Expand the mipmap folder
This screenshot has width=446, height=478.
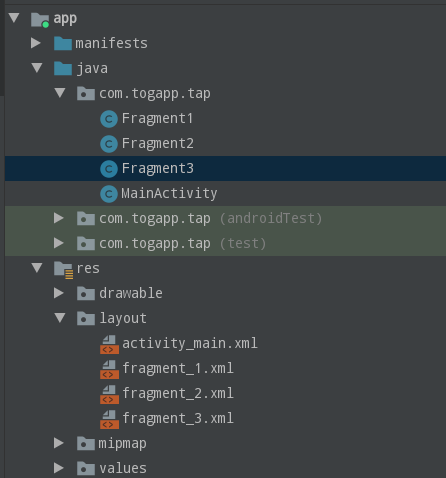click(59, 443)
